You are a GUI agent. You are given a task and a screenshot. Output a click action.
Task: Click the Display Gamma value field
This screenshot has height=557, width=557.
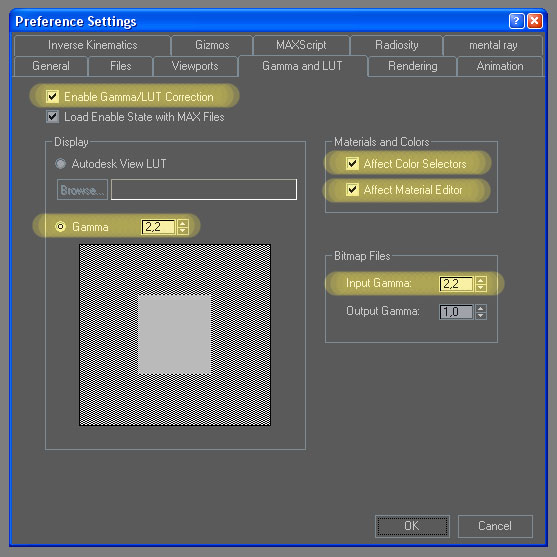(x=158, y=227)
